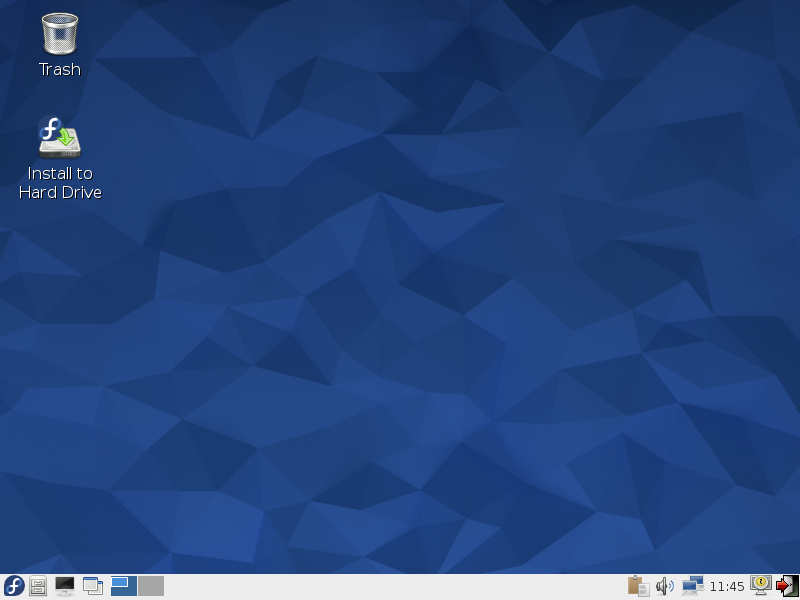800x600 pixels.
Task: Open the terminal launcher in the taskbar
Action: click(x=65, y=586)
